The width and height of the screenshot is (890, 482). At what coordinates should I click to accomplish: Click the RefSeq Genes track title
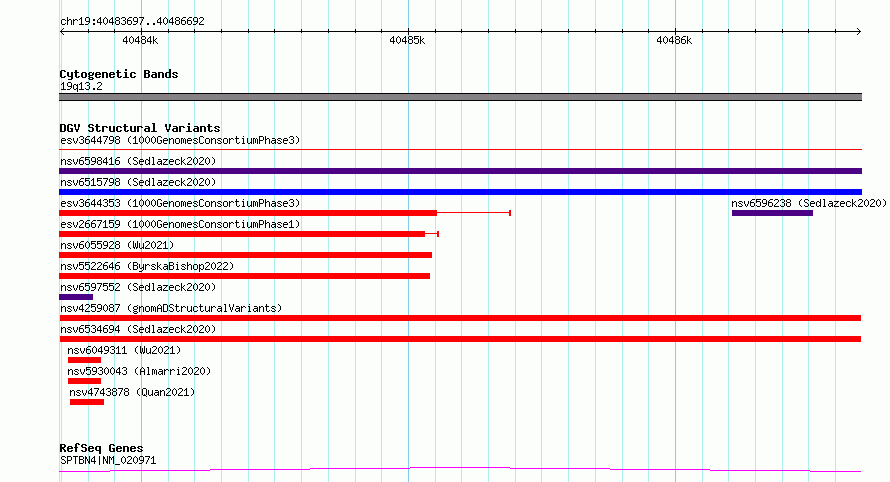pos(101,448)
